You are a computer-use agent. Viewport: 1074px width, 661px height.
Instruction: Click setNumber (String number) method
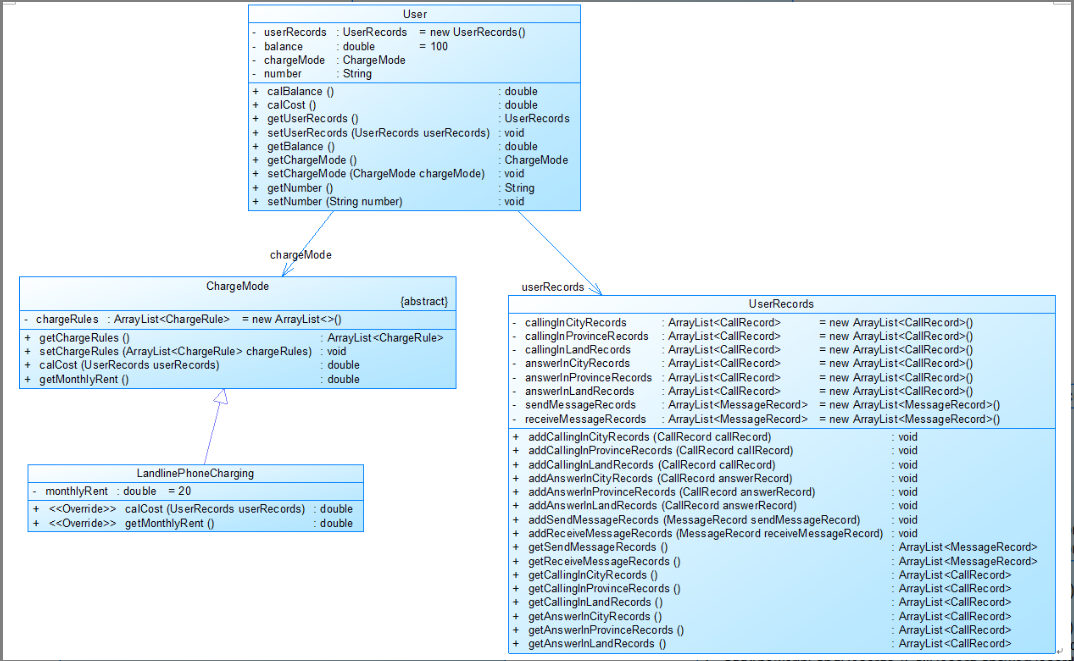pyautogui.click(x=388, y=202)
